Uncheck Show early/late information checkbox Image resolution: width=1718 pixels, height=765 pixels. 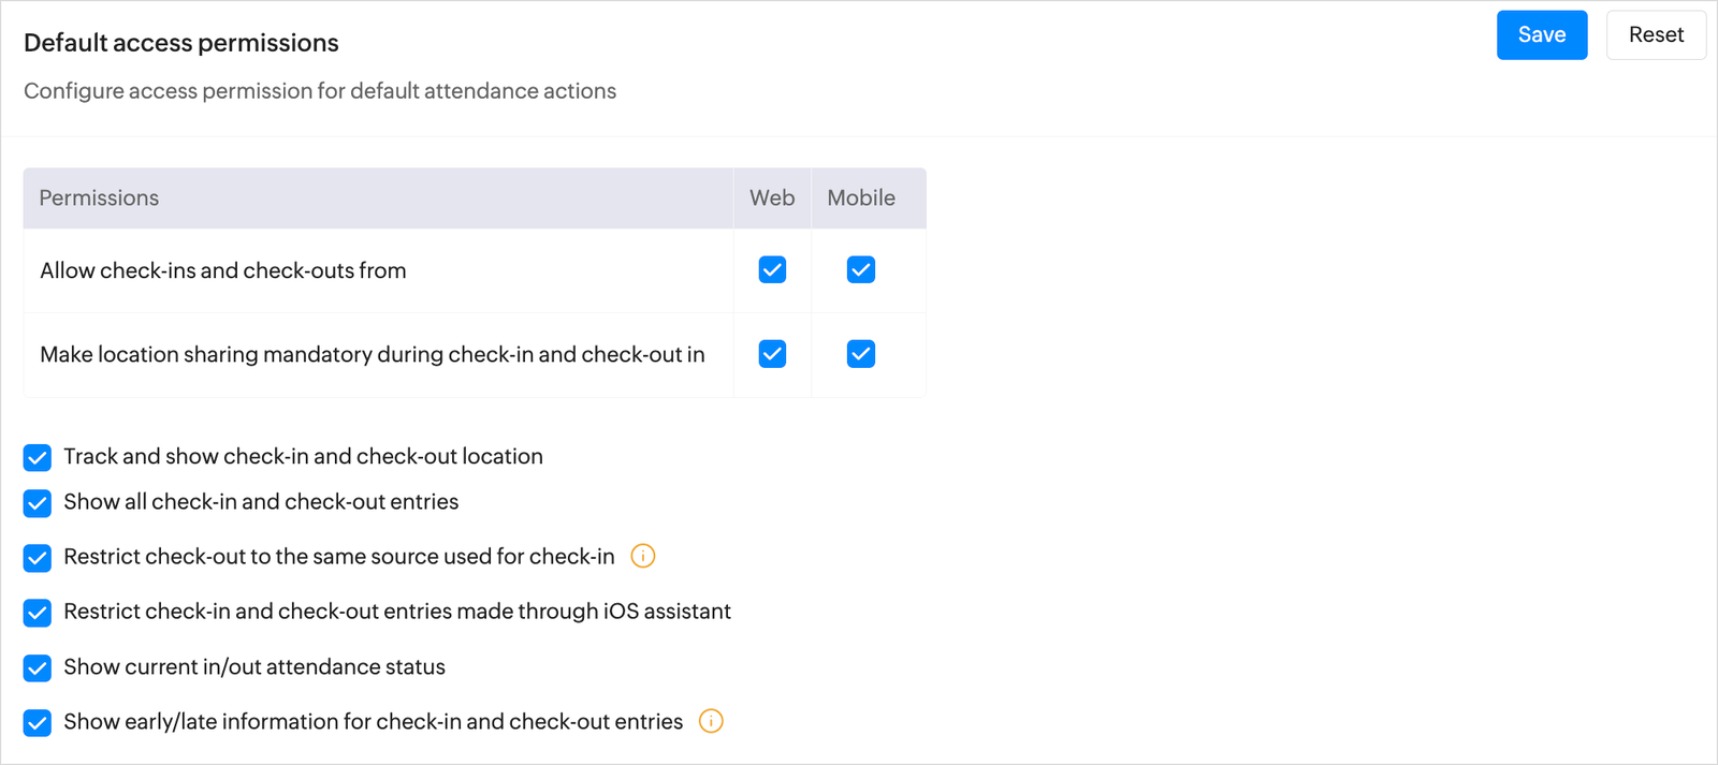tap(37, 723)
